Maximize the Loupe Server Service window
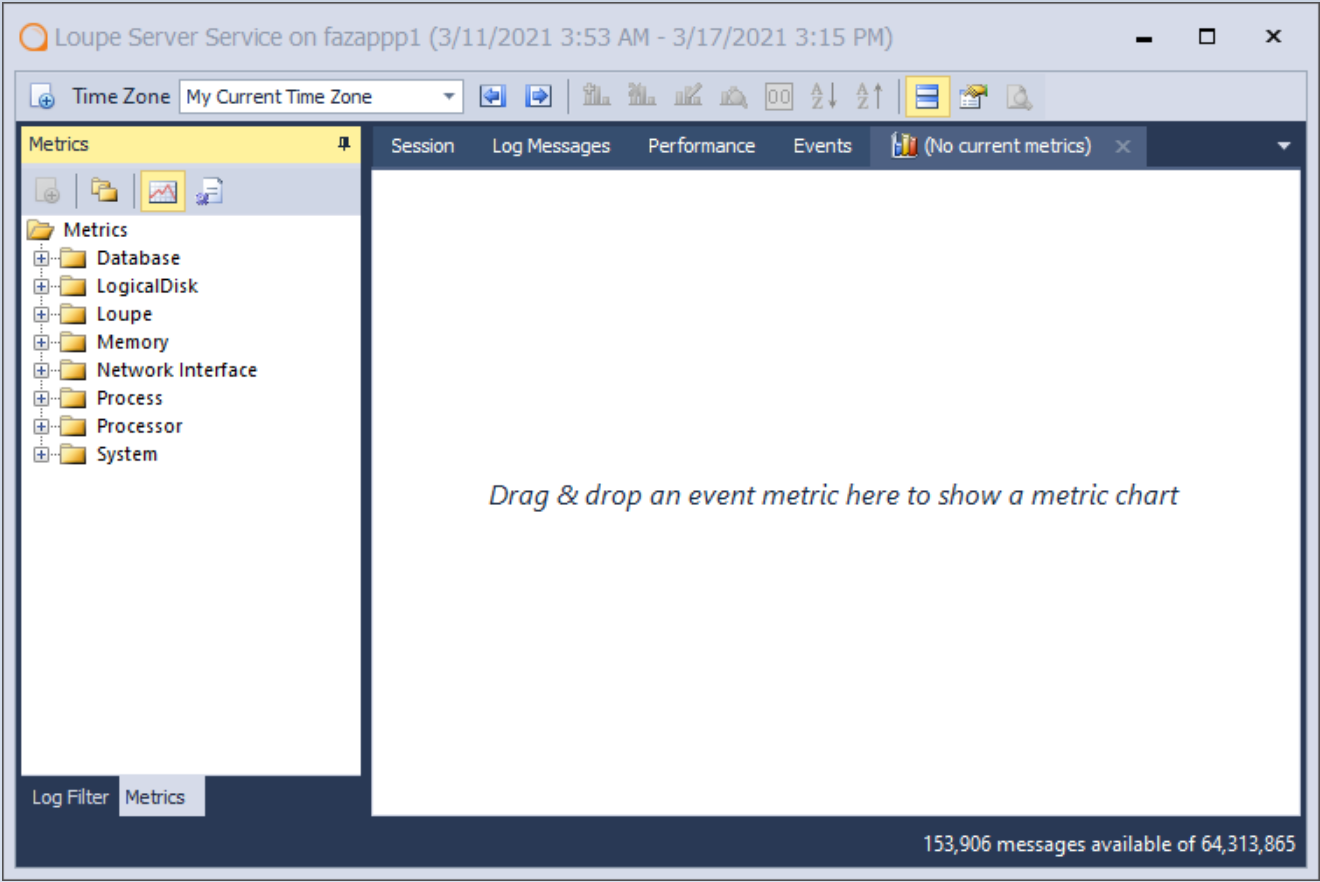The width and height of the screenshot is (1320, 882). coord(1207,37)
